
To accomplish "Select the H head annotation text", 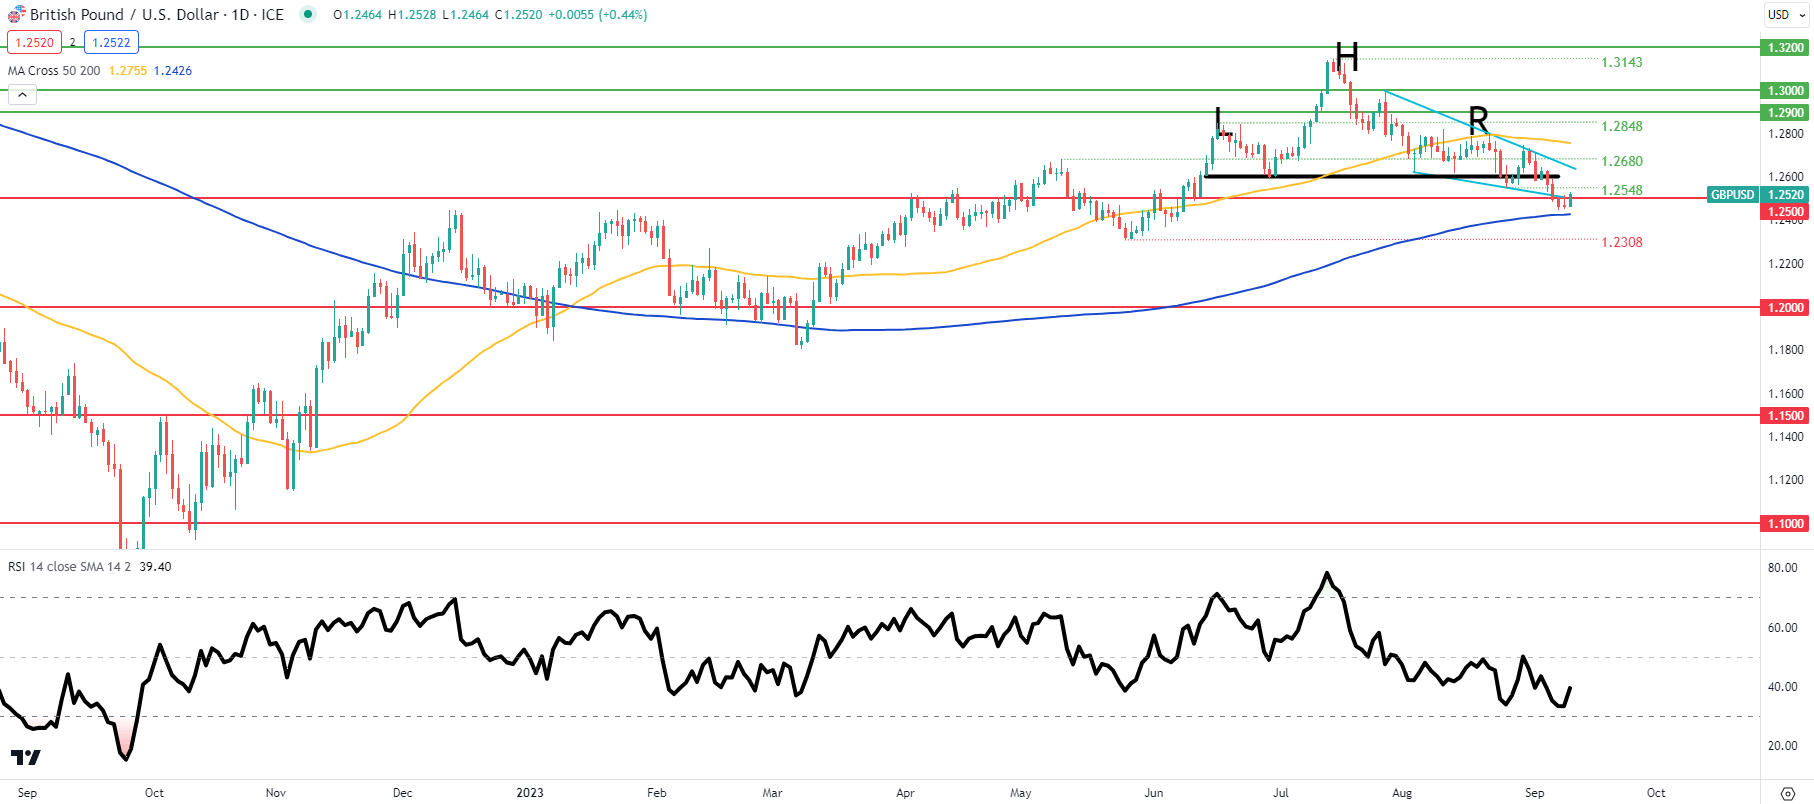I will 1347,57.
